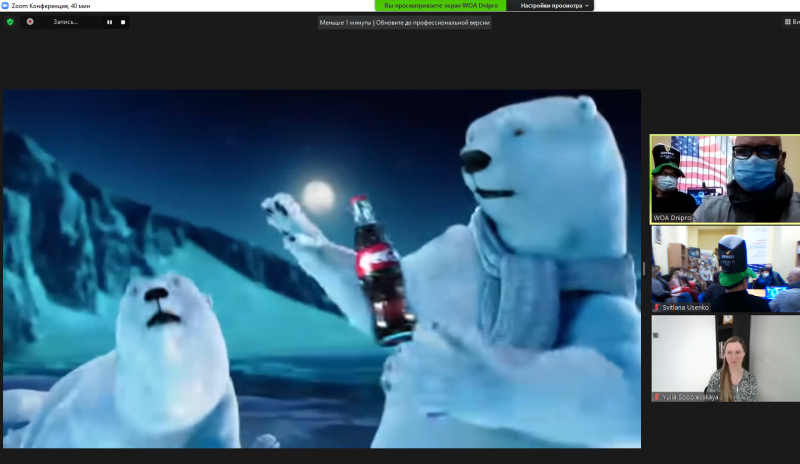Open the view layout button at top right
This screenshot has width=800, height=464.
pos(792,21)
